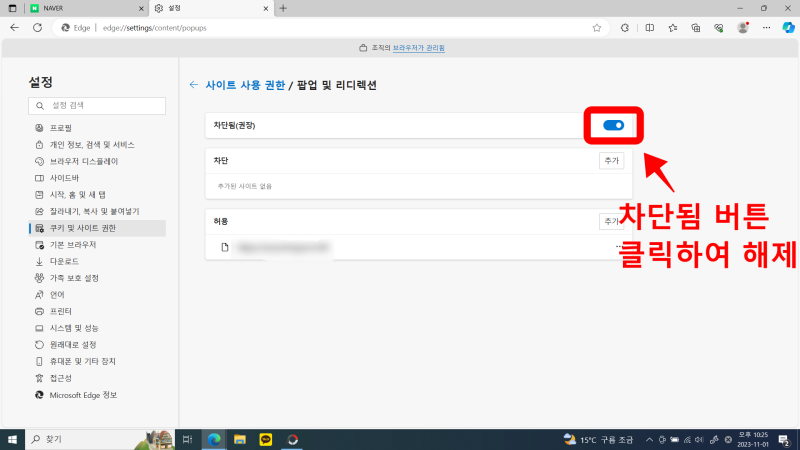Open 휴대폰 및 기타 장치 section
The width and height of the screenshot is (800, 450).
click(x=97, y=361)
